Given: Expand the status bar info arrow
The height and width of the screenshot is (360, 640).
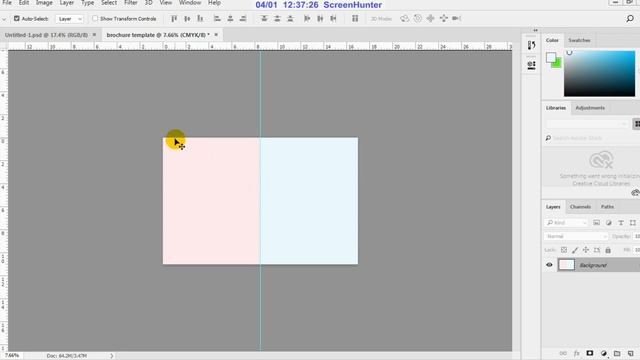Looking at the screenshot, I should click(111, 356).
